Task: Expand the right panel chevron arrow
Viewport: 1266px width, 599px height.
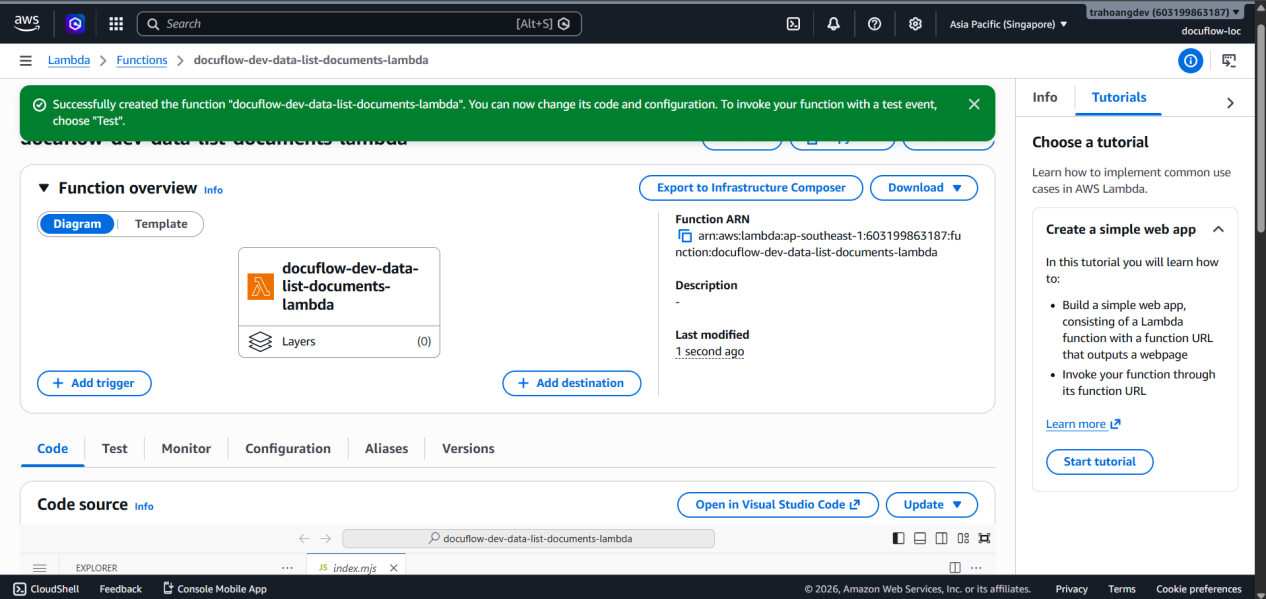Action: 1230,103
